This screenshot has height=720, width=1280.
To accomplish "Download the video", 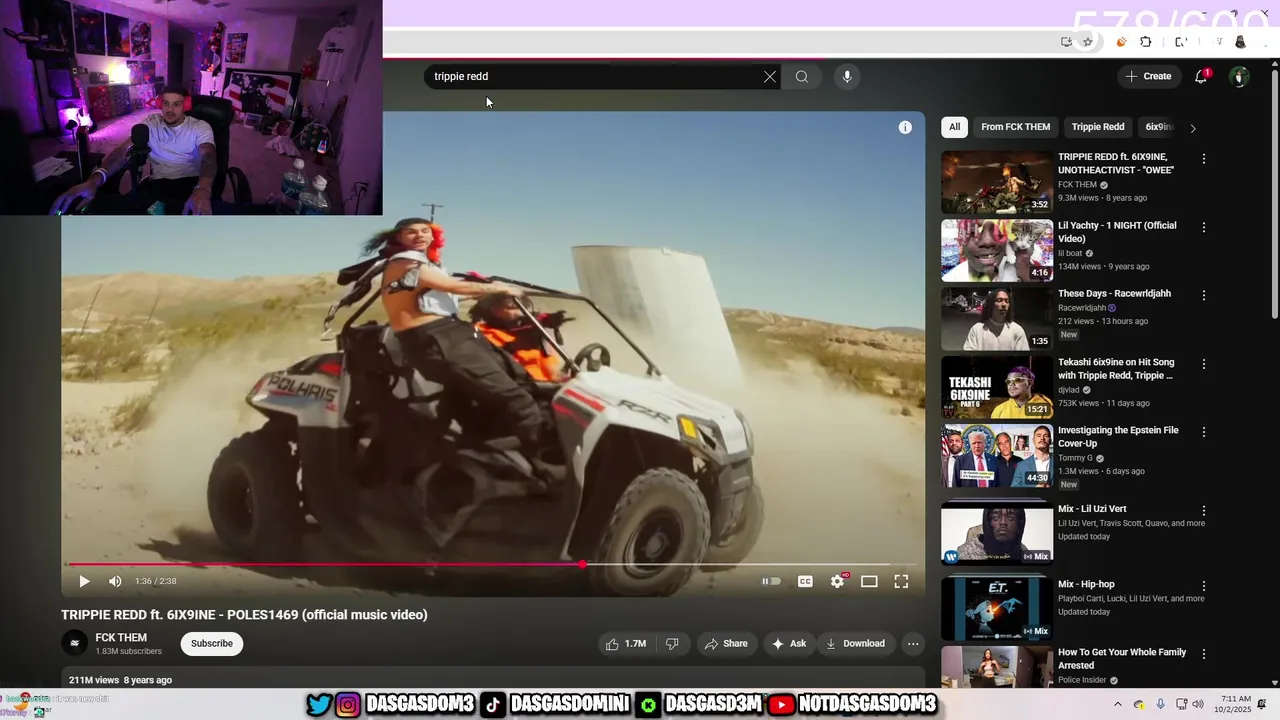I will [x=855, y=644].
